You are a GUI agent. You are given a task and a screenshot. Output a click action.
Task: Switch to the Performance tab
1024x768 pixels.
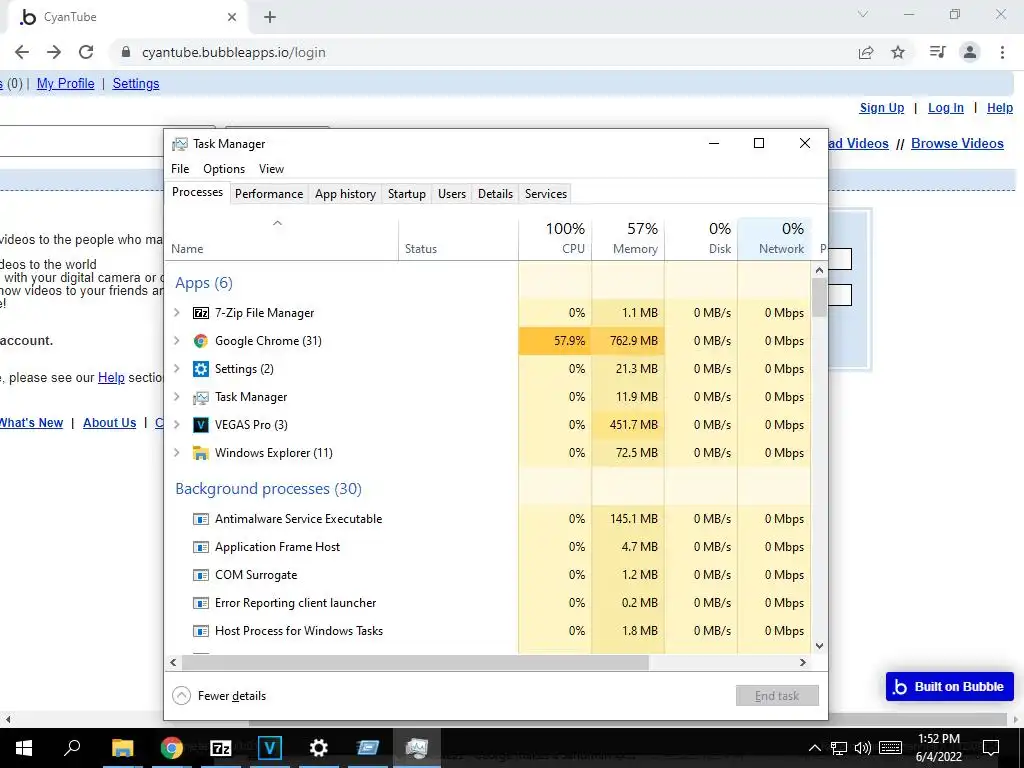269,194
